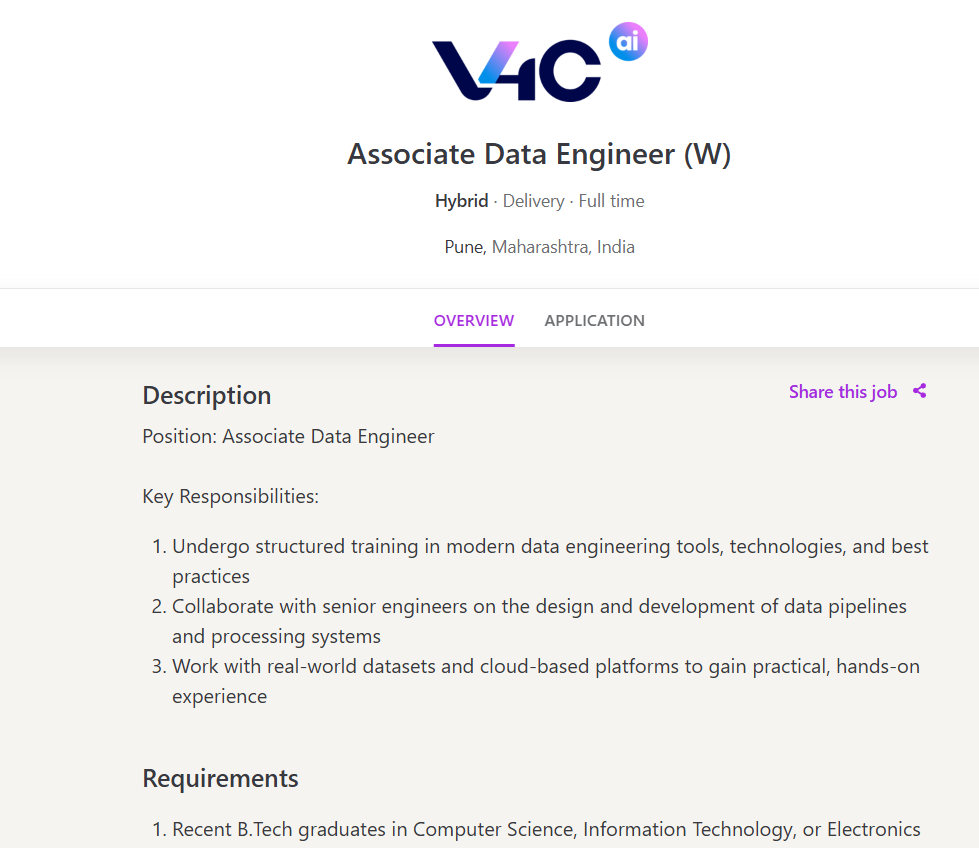The image size is (979, 848).
Task: Switch to the APPLICATION tab
Action: [594, 321]
